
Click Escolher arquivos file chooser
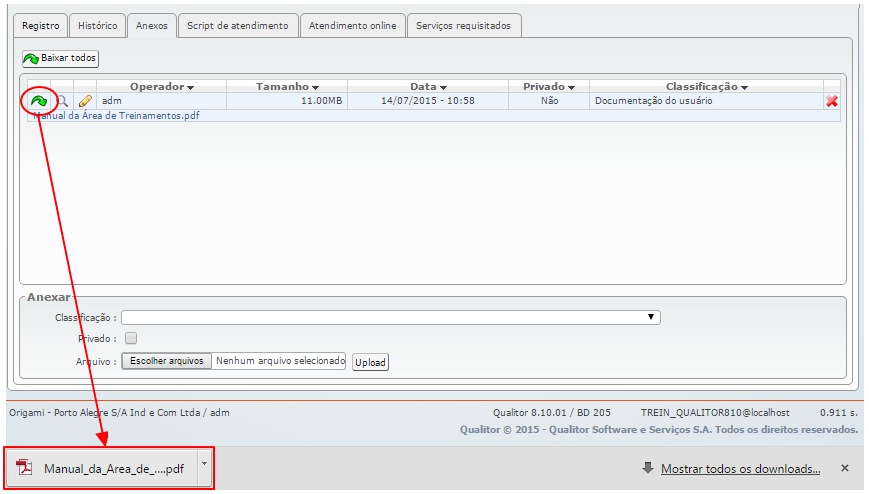click(x=167, y=361)
